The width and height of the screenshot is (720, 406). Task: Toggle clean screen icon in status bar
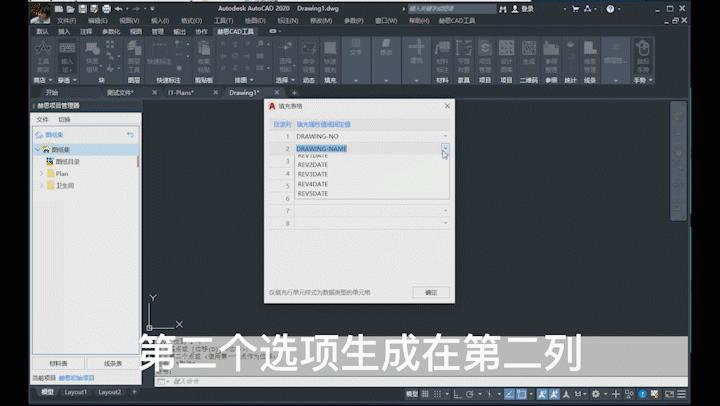(670, 394)
